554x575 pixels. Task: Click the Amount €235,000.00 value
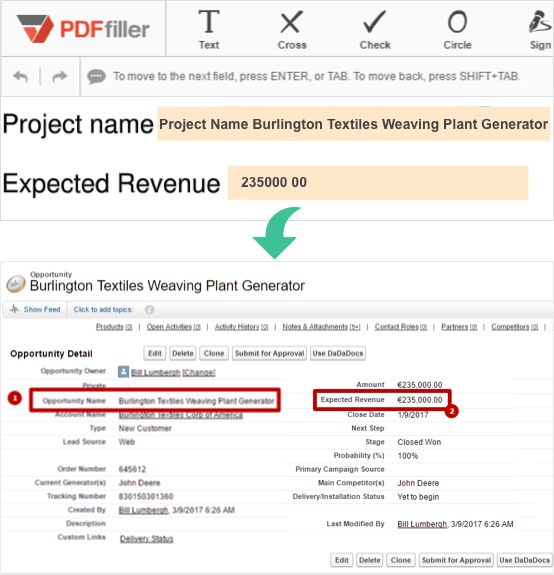[x=420, y=385]
